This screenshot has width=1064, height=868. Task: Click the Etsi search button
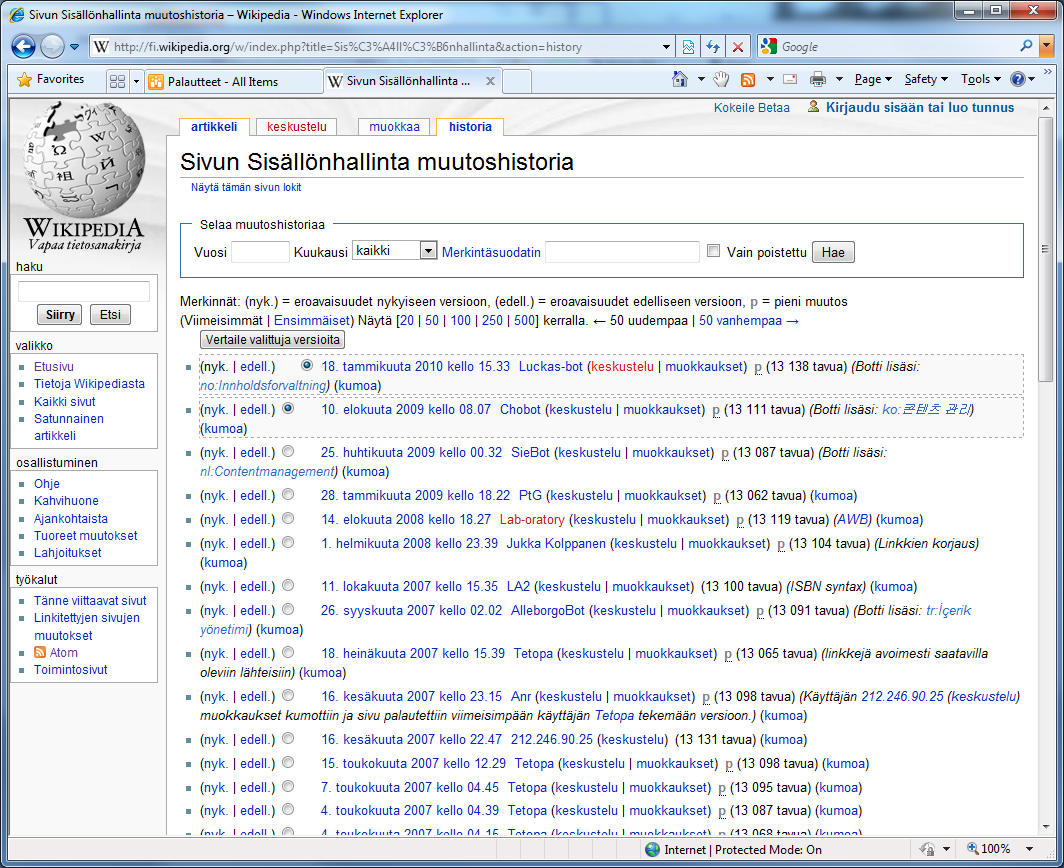[x=110, y=315]
